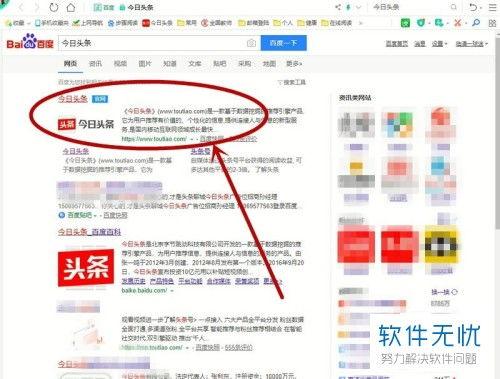Open the 消息 link in the Baidu header
Screen dimensions: 500x379
[x=420, y=44]
